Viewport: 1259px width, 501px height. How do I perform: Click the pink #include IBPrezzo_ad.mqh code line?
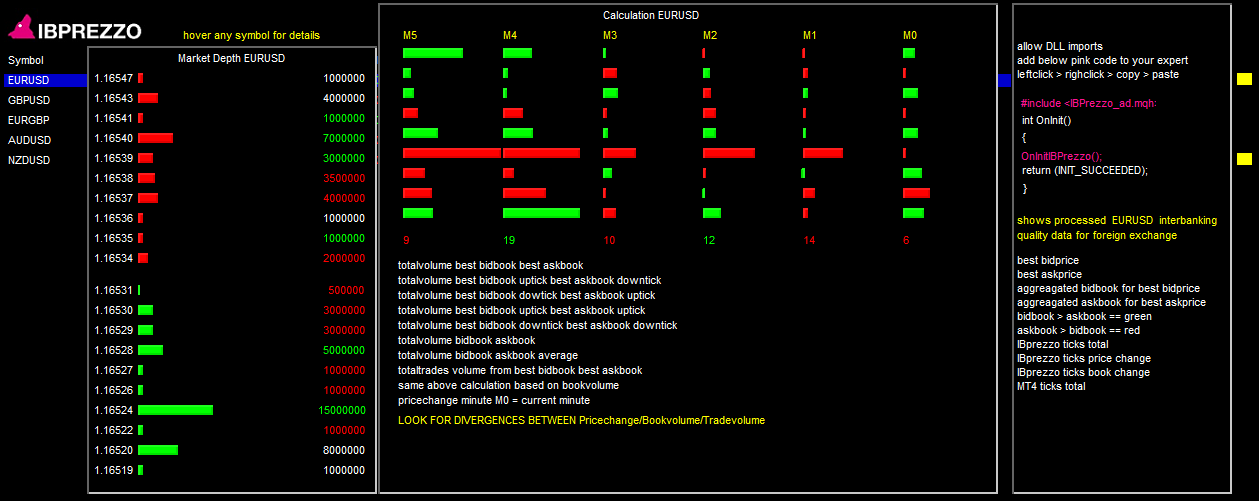point(1090,103)
